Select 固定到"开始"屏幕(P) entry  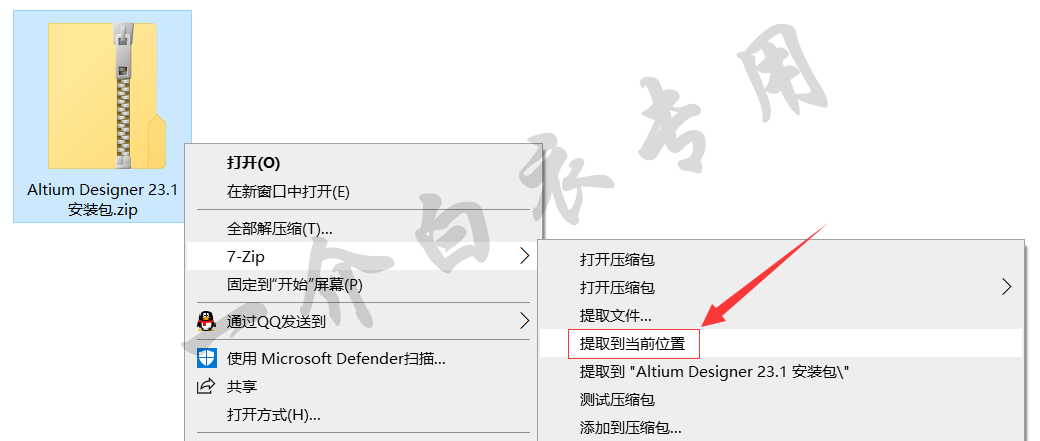(295, 285)
